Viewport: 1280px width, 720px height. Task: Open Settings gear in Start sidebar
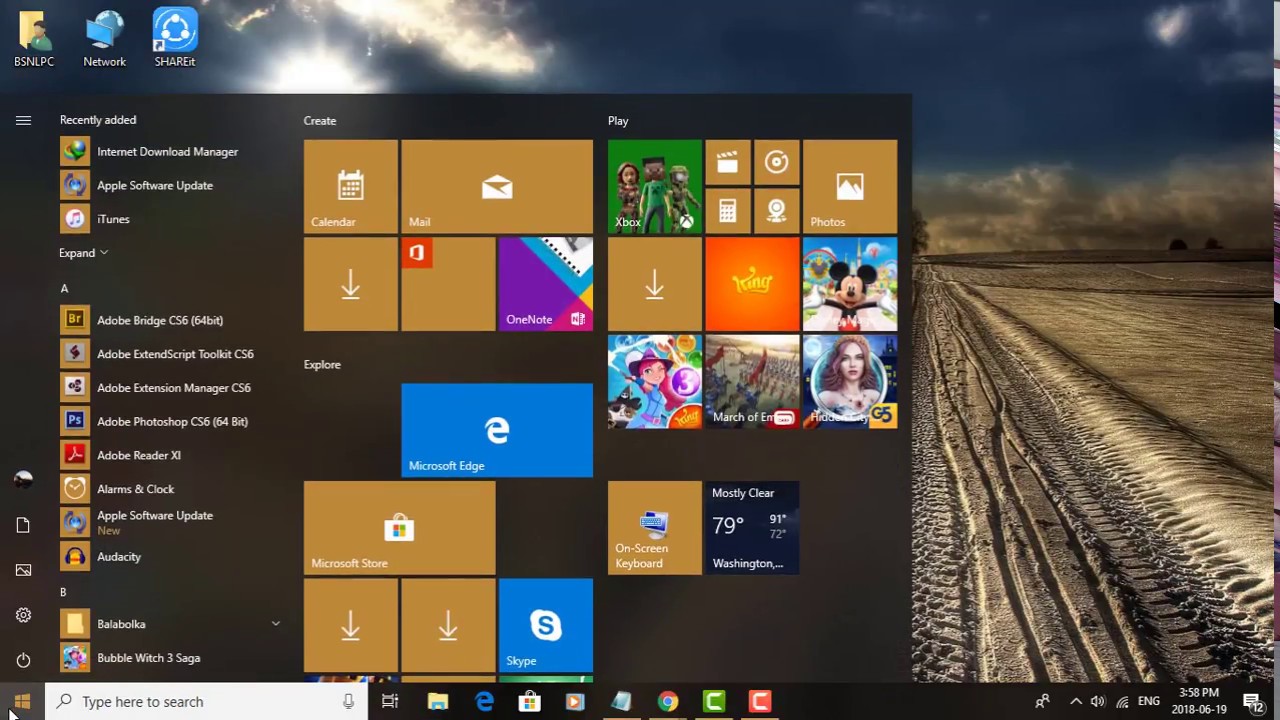(23, 615)
